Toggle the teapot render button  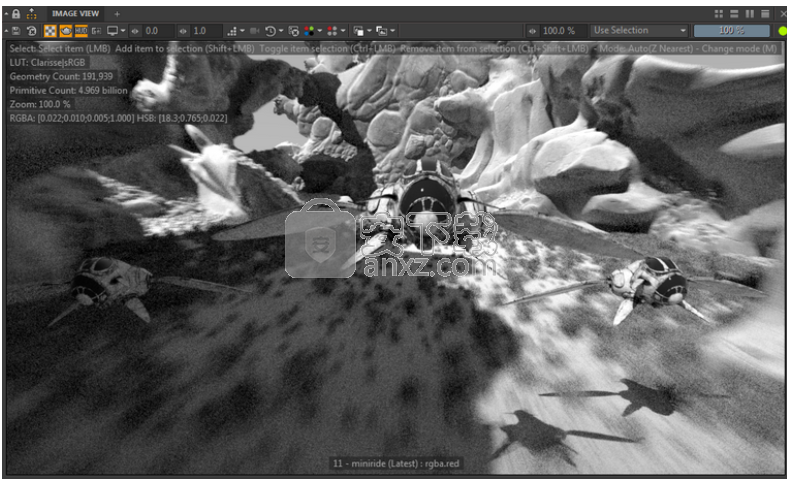(x=66, y=31)
